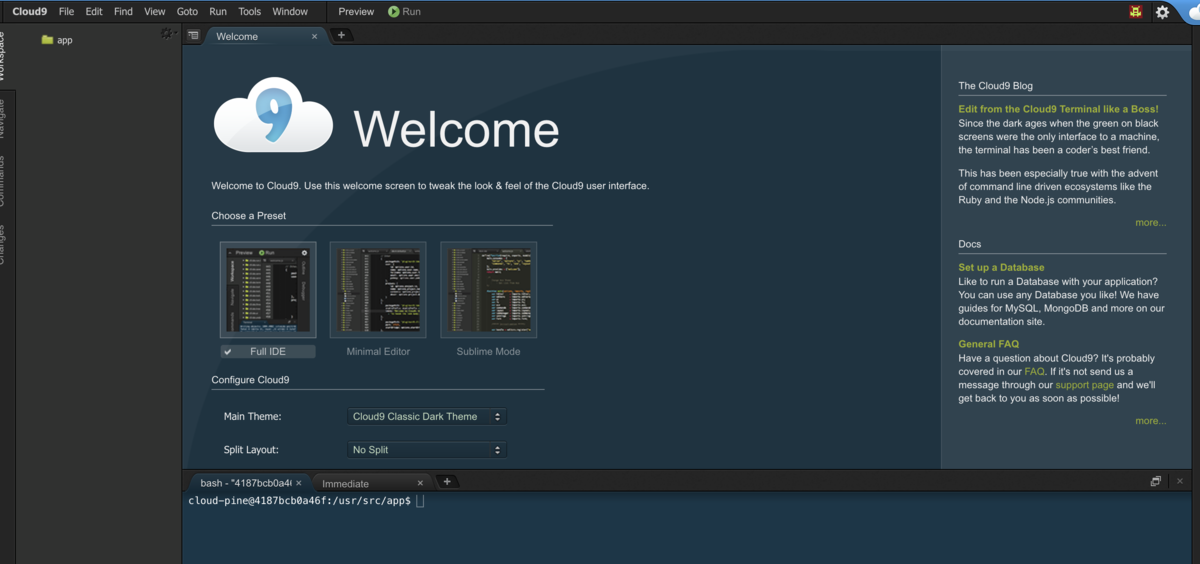Image resolution: width=1200 pixels, height=564 pixels.
Task: Open the Split Layout dropdown
Action: click(x=427, y=450)
